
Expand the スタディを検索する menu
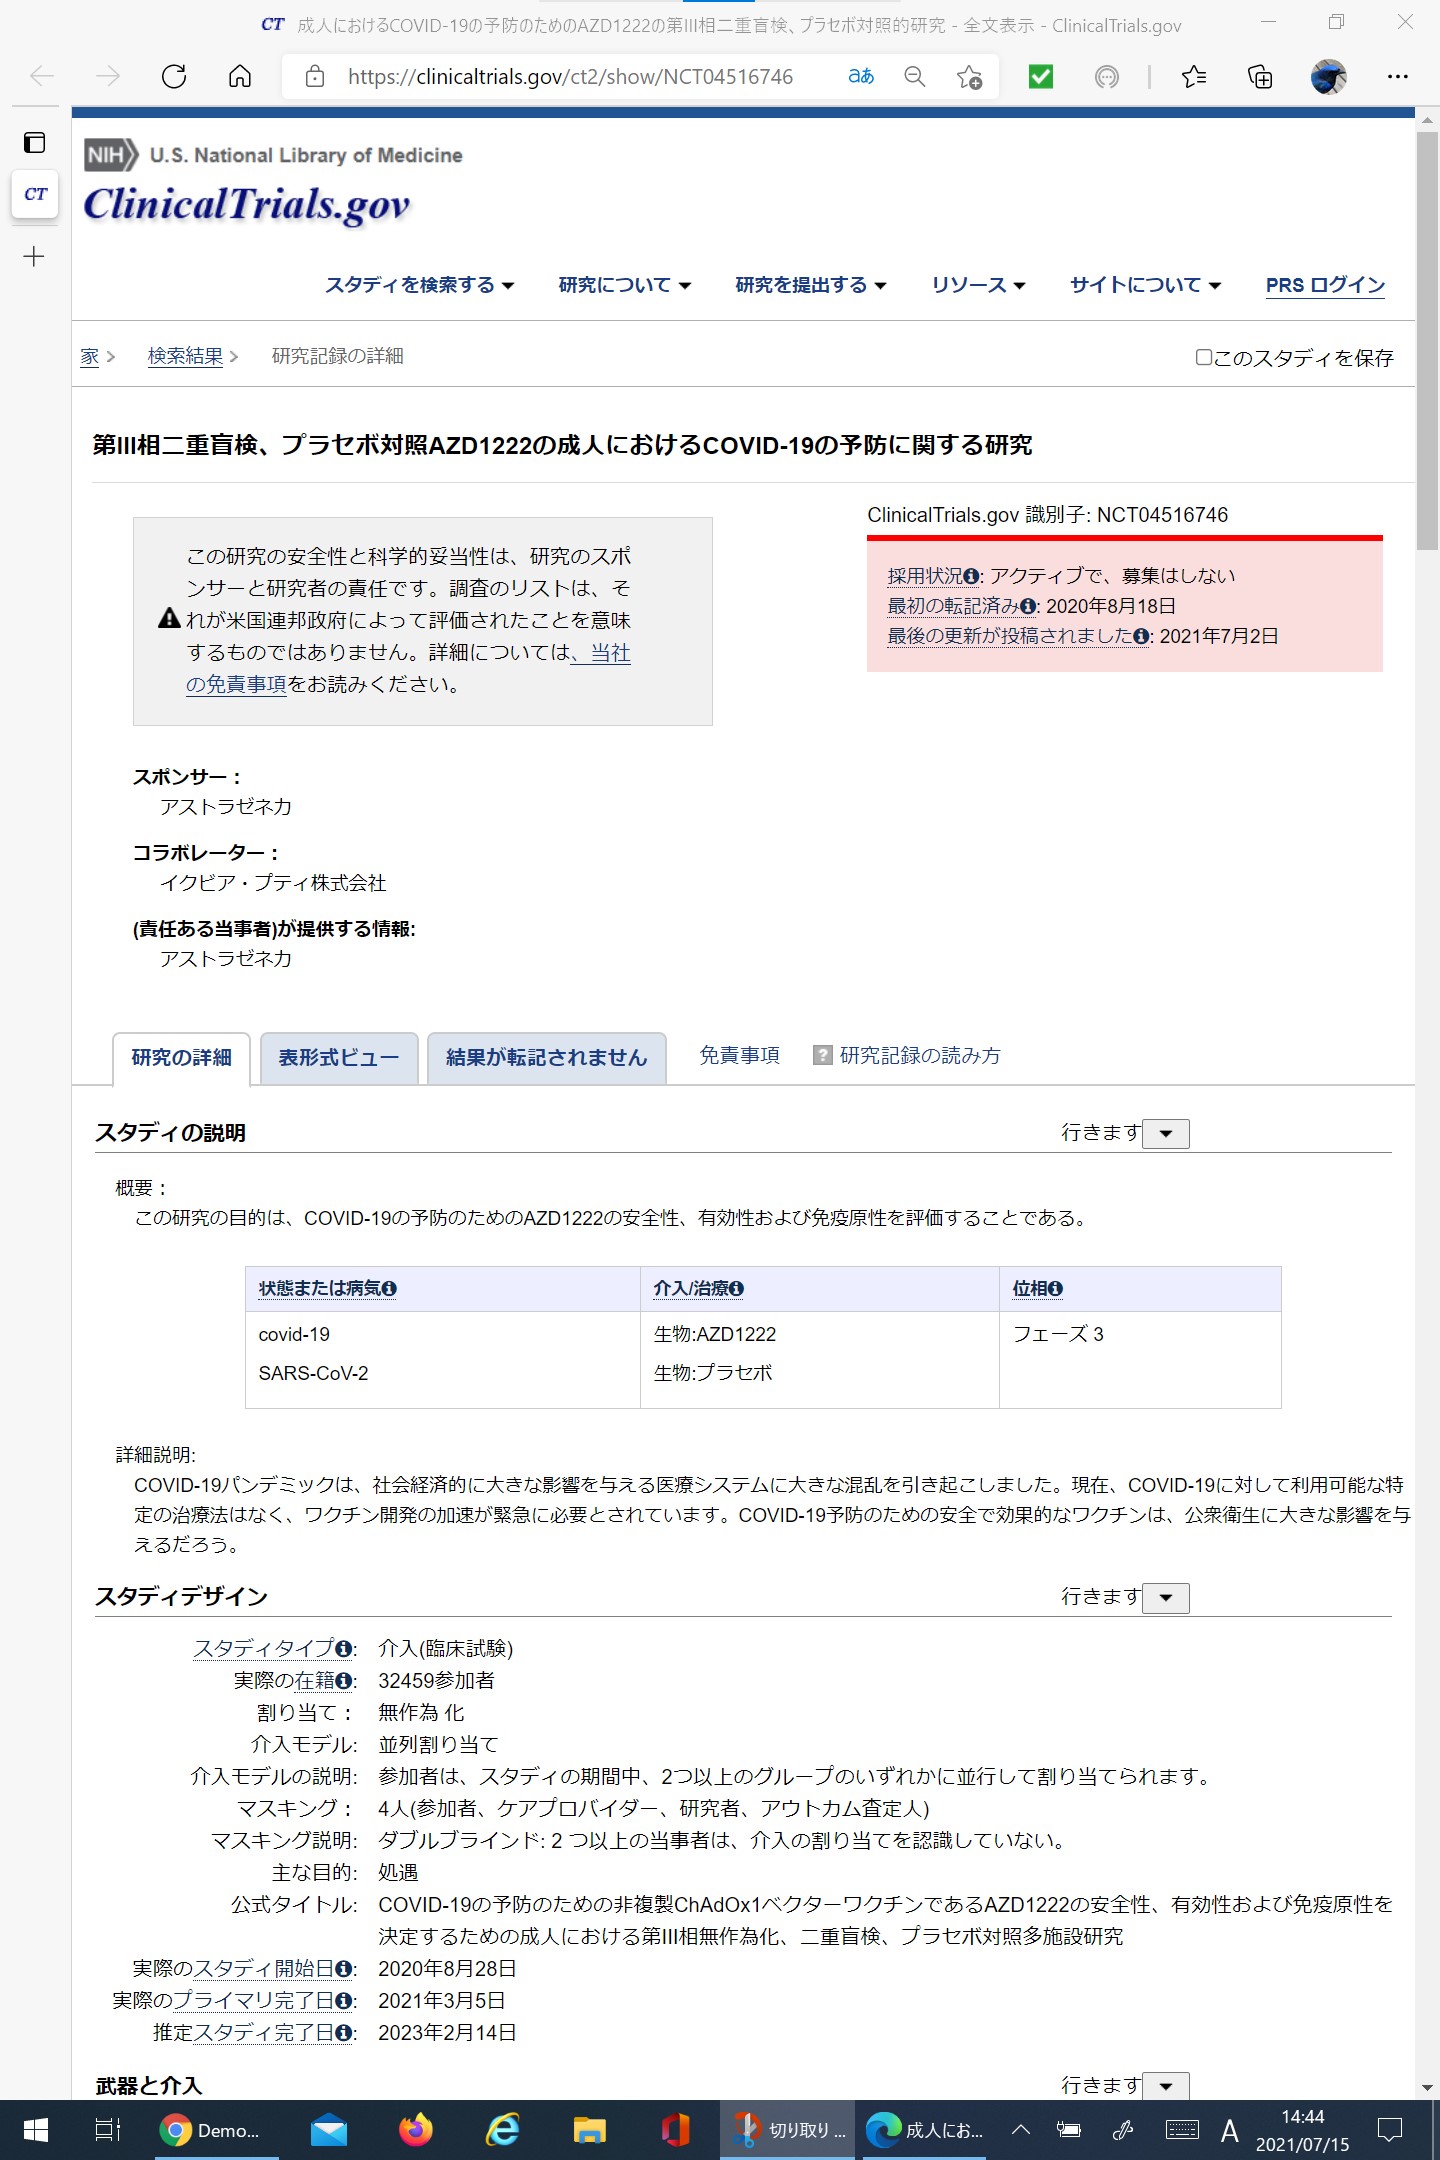[x=420, y=285]
